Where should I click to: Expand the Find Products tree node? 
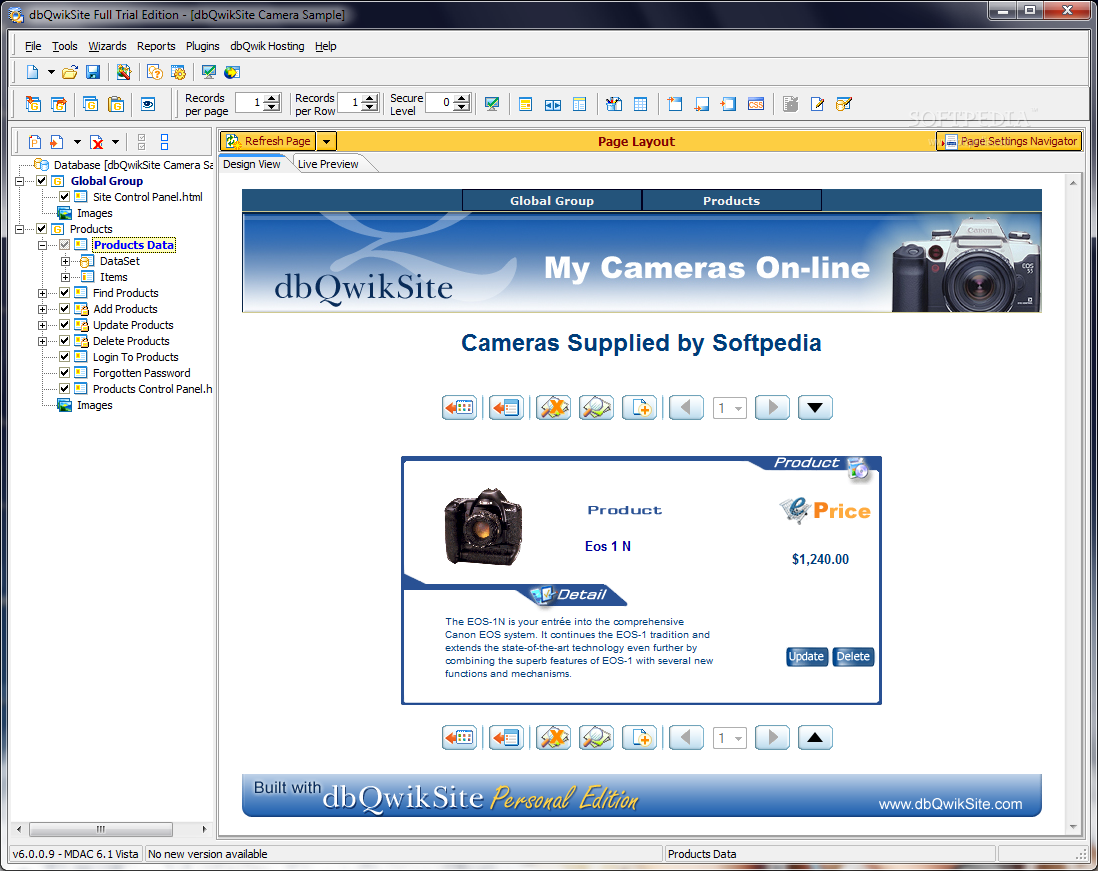point(43,293)
